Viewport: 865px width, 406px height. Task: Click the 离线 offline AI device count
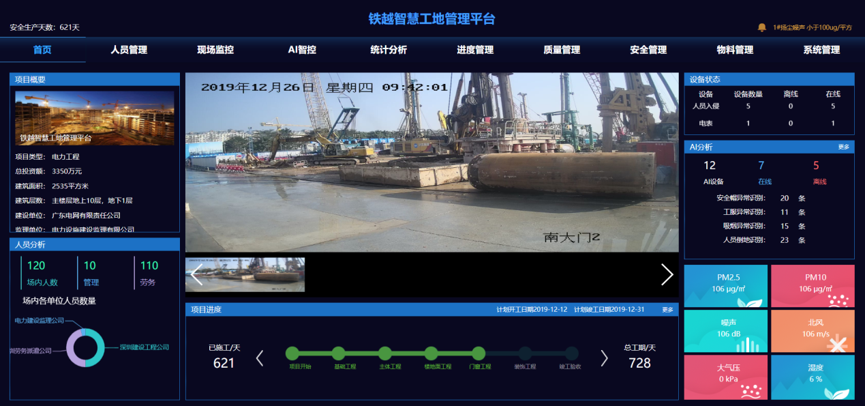coord(816,166)
